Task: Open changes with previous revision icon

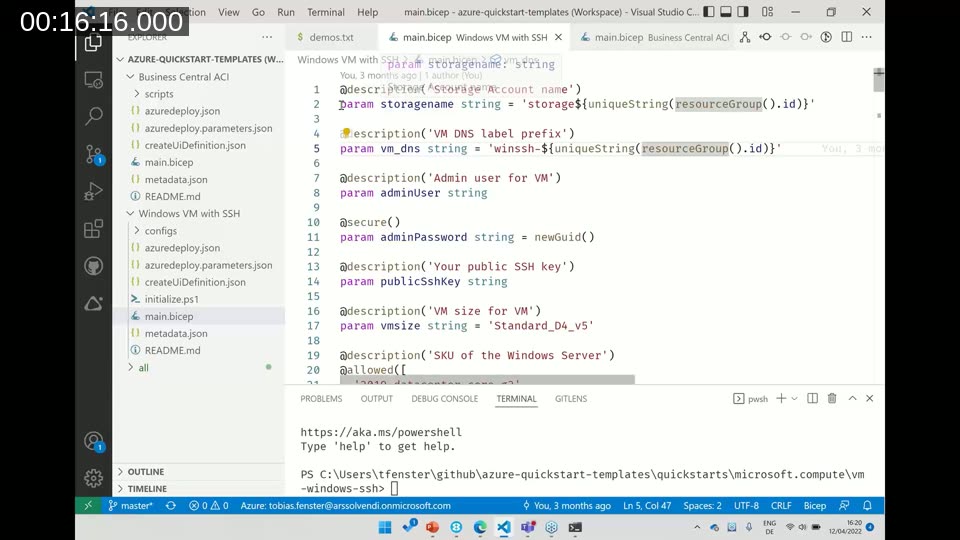Action: (x=765, y=37)
